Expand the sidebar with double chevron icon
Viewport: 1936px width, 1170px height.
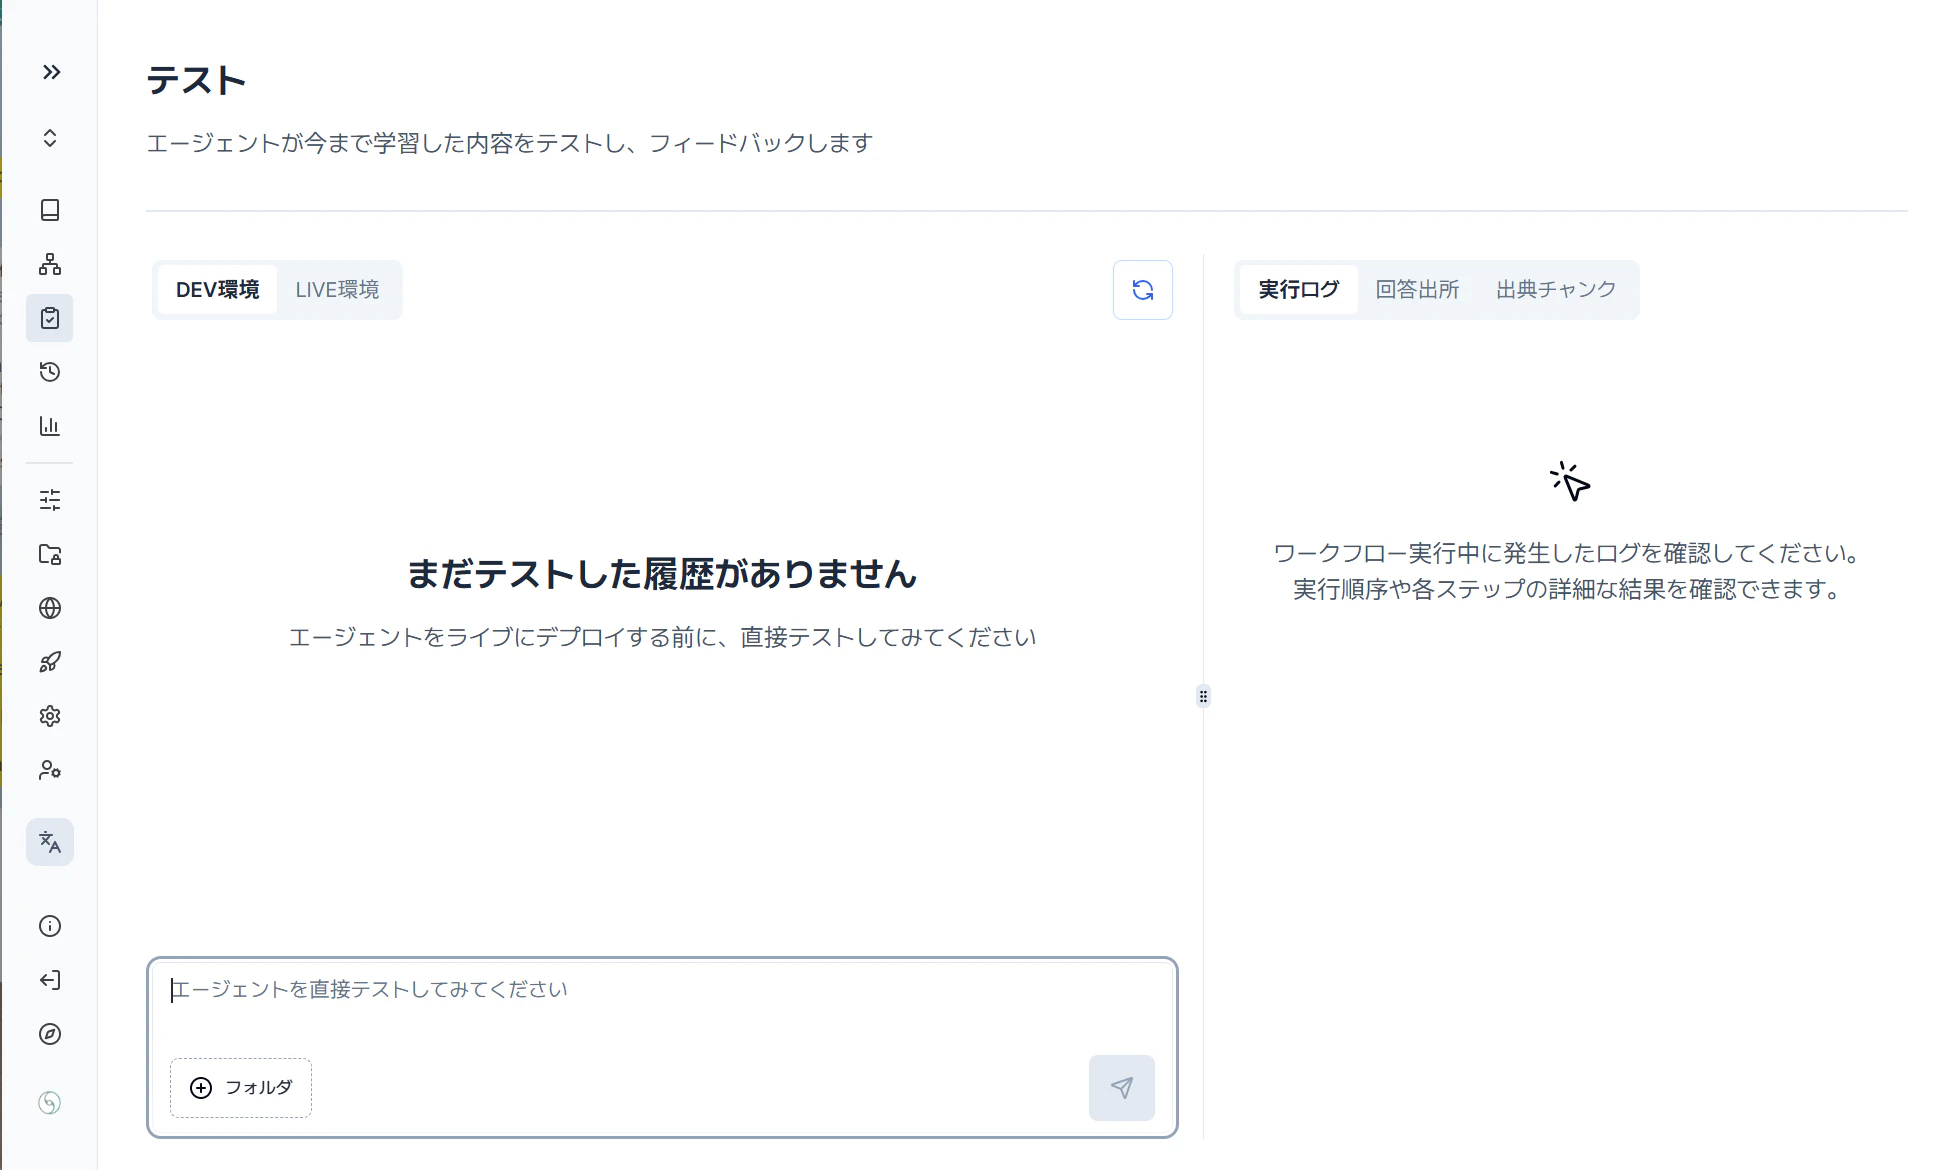point(51,72)
